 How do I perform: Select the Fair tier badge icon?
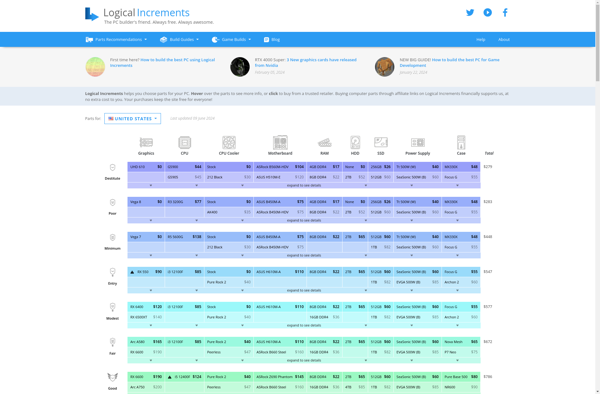(x=112, y=342)
